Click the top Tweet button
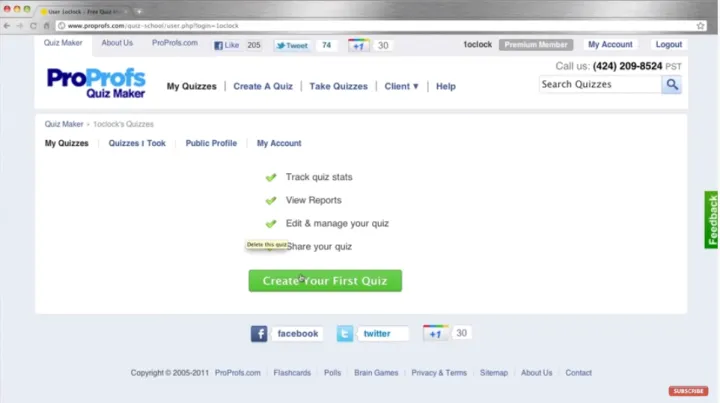 click(x=292, y=45)
